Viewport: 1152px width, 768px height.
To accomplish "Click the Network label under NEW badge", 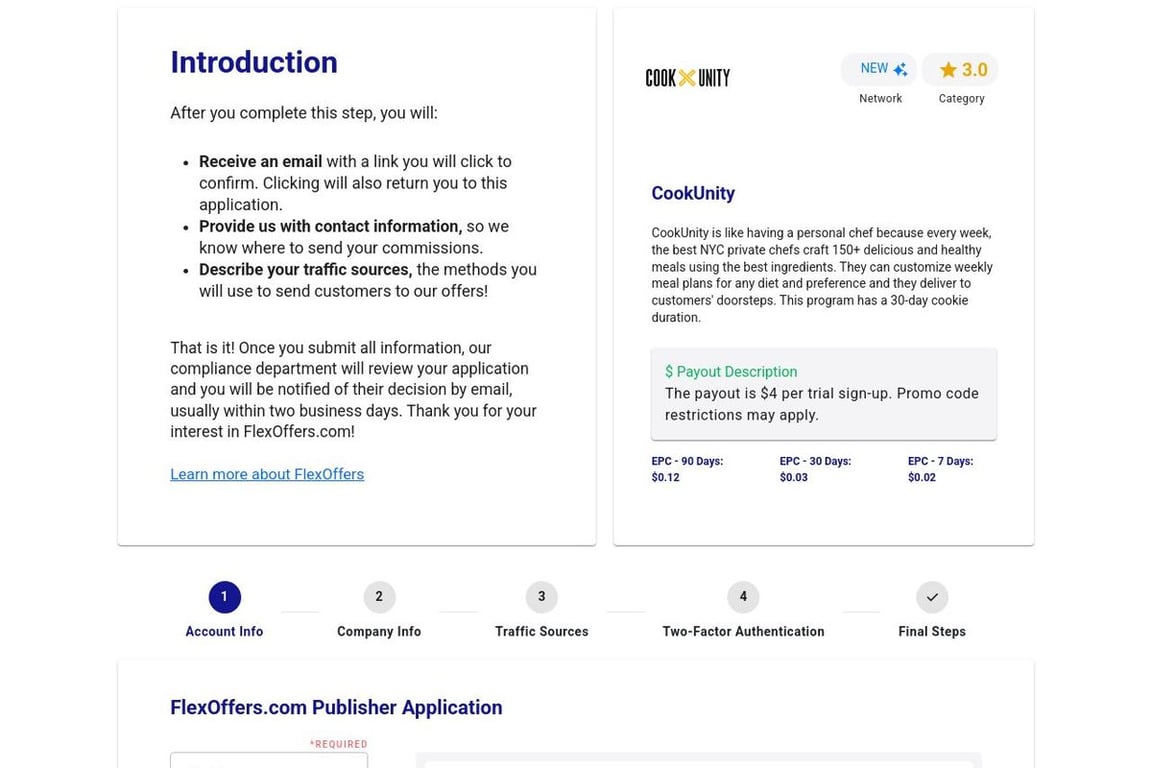I will coord(880,98).
